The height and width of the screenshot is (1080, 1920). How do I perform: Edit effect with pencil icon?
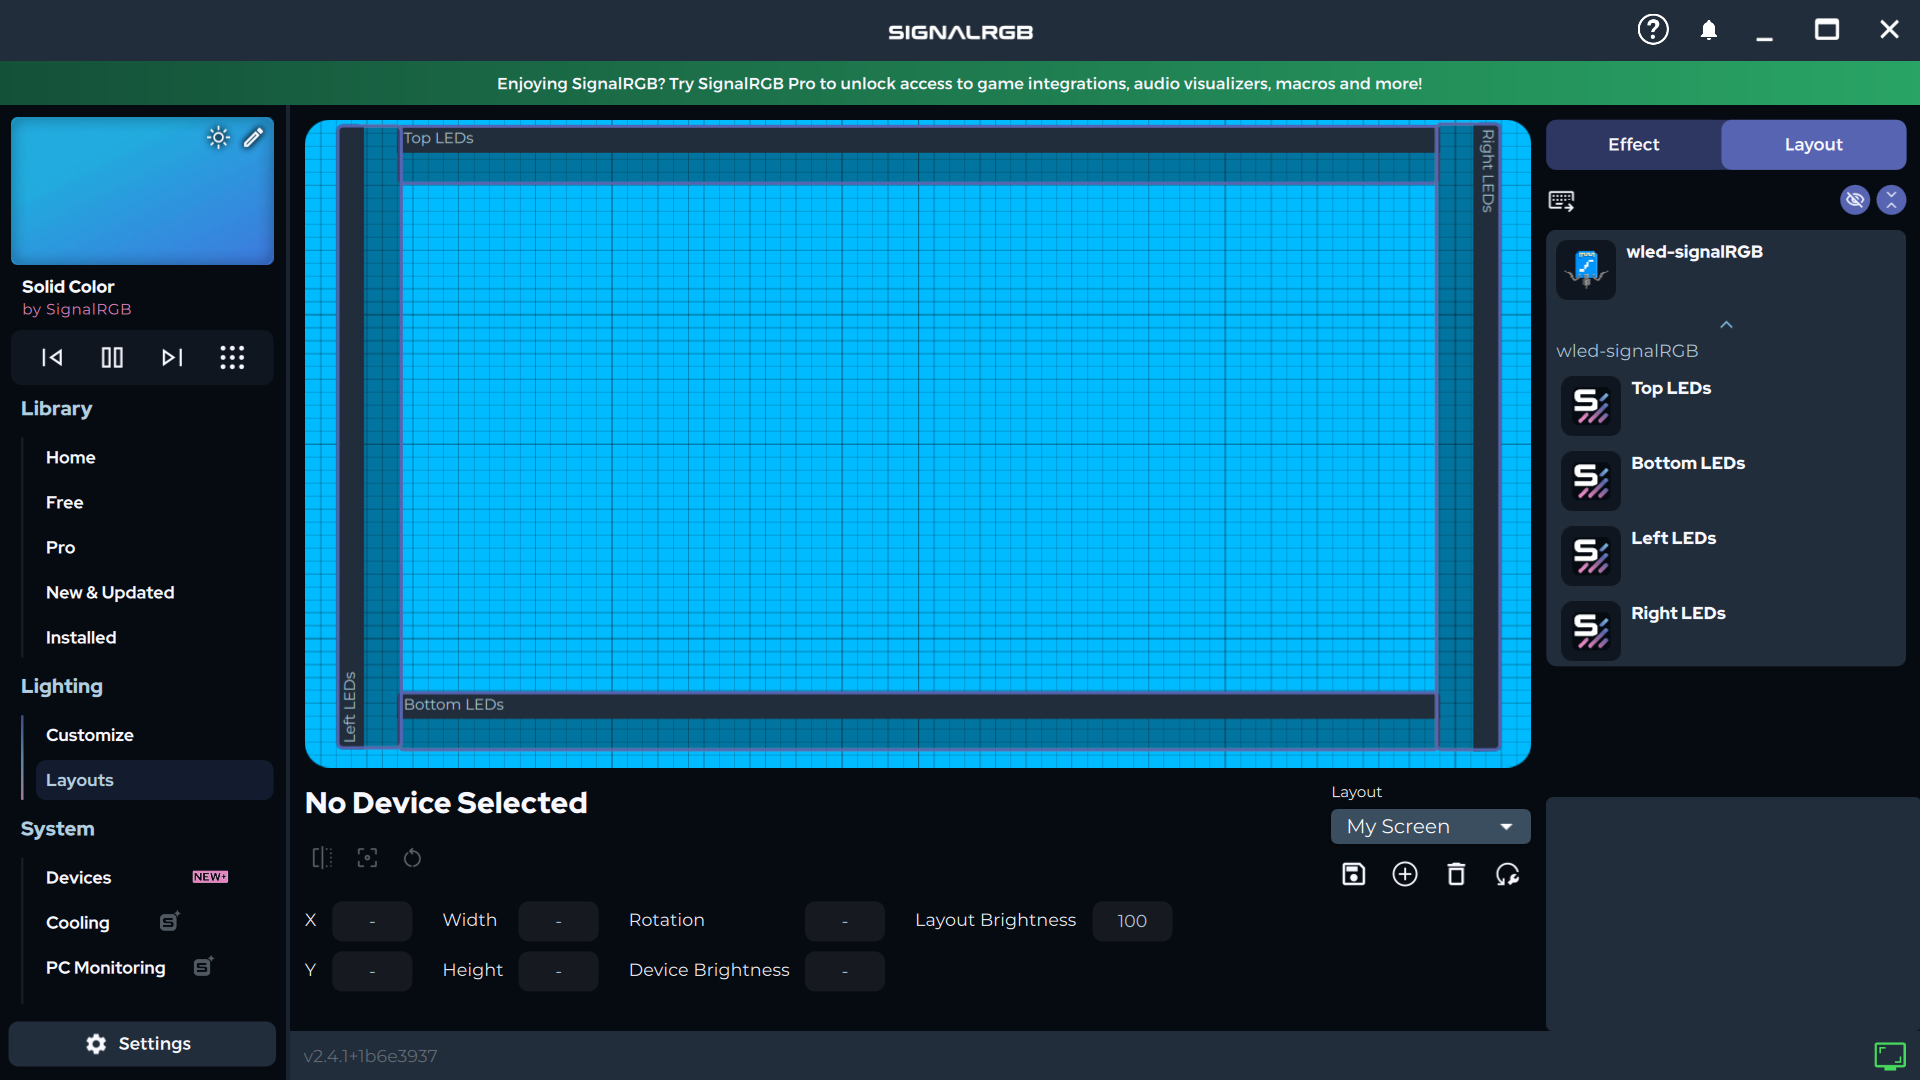click(253, 138)
